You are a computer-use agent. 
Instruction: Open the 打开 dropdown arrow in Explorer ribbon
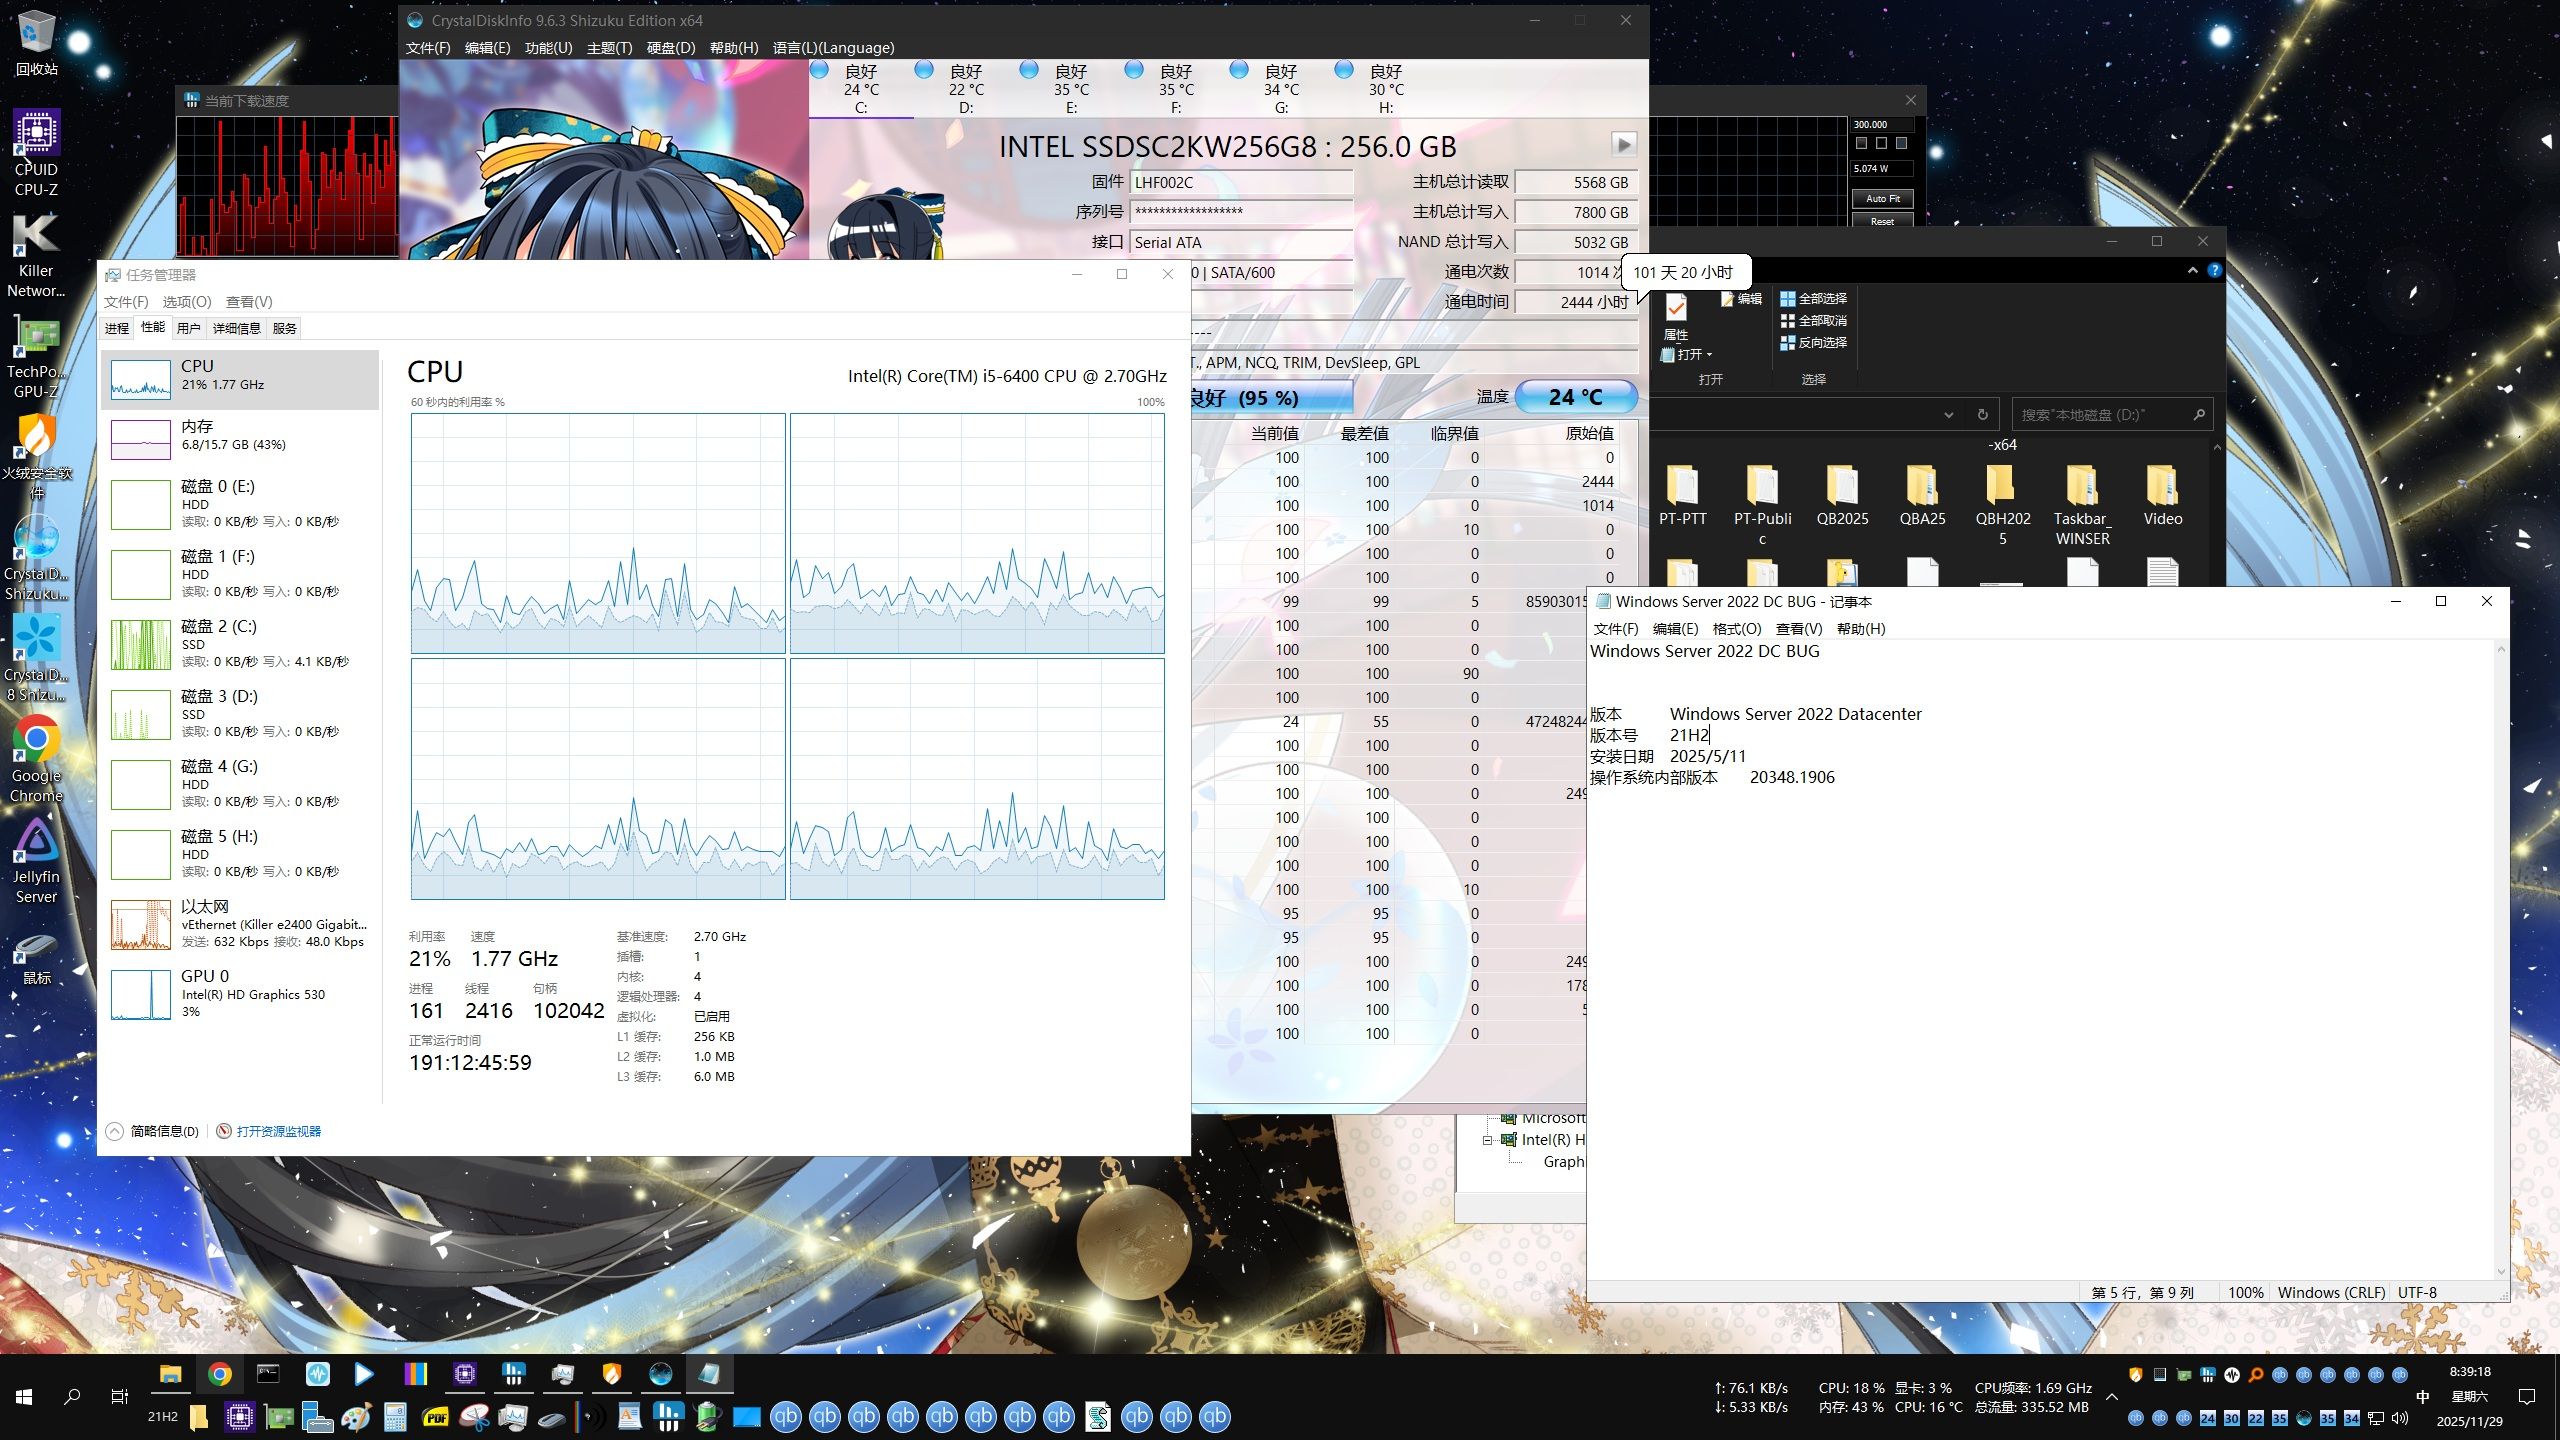[x=1710, y=355]
